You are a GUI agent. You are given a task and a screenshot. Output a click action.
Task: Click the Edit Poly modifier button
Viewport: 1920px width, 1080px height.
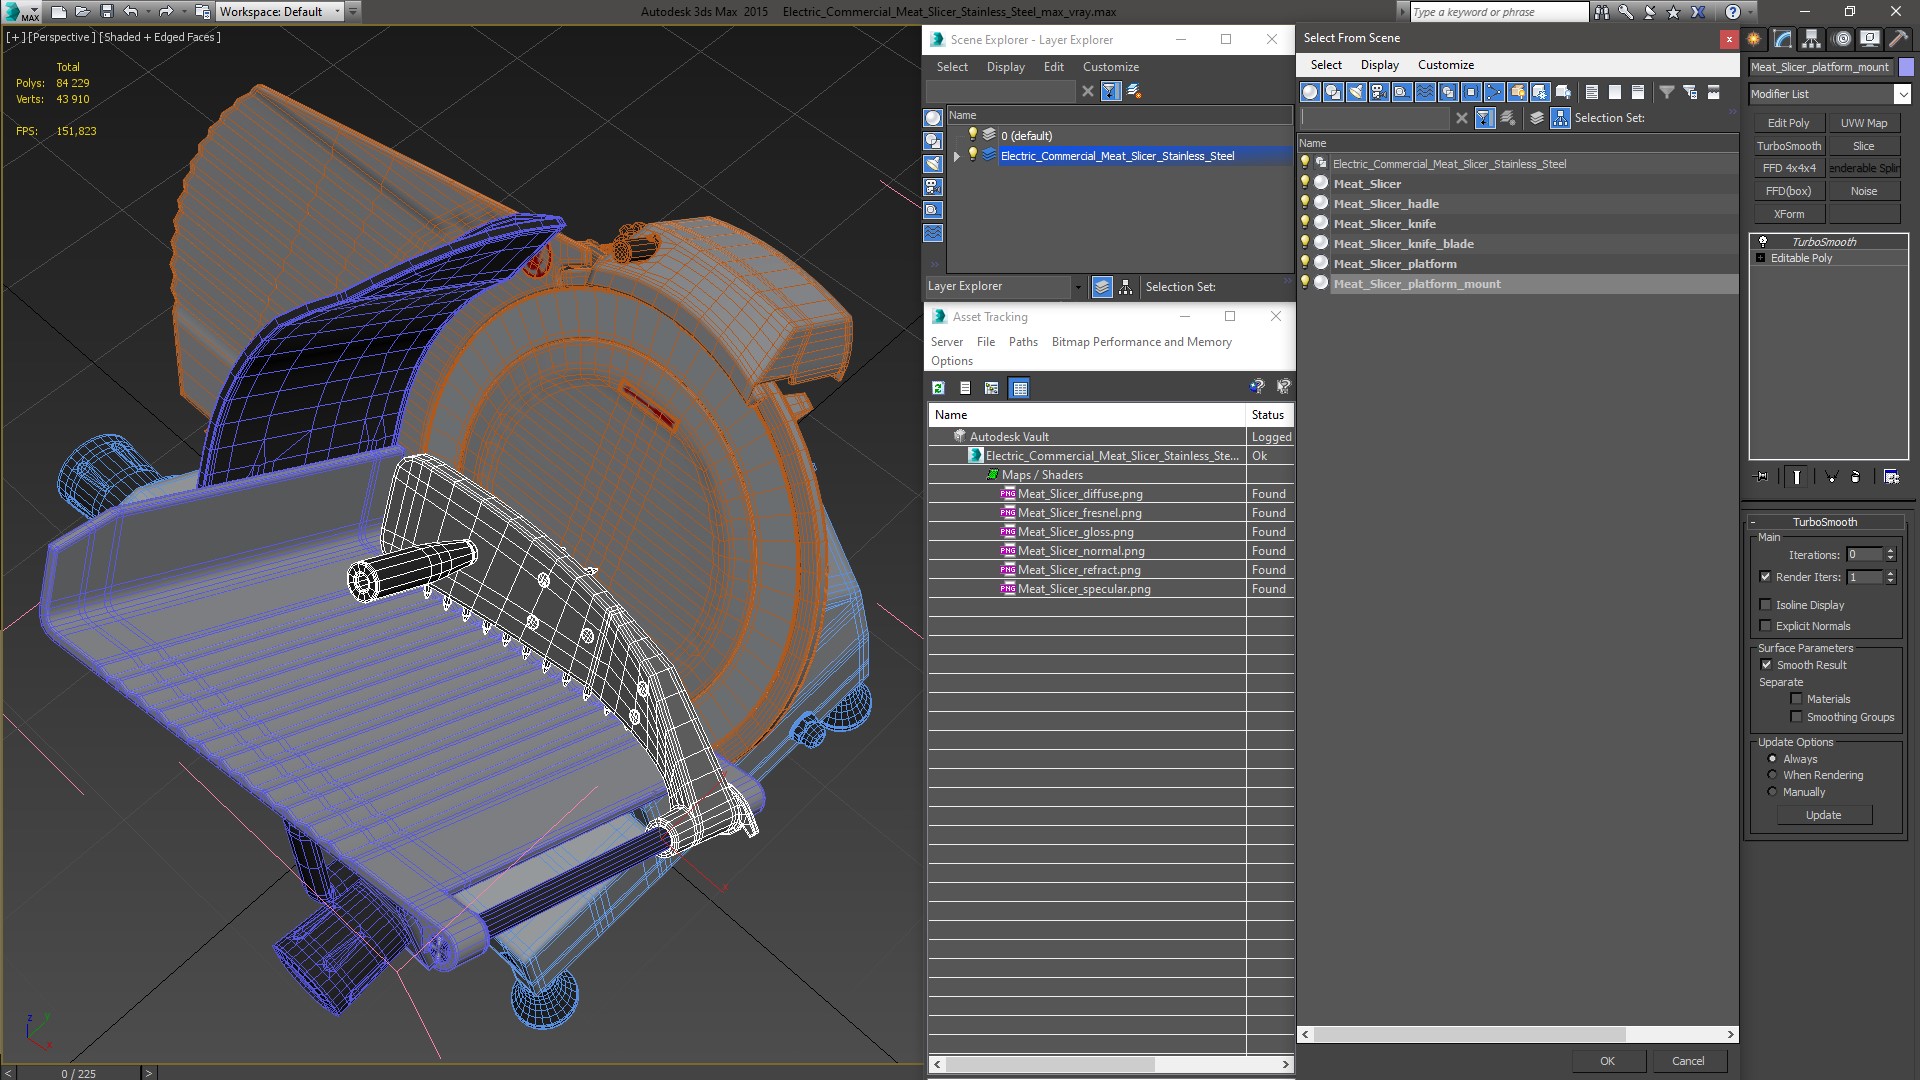(x=1789, y=123)
